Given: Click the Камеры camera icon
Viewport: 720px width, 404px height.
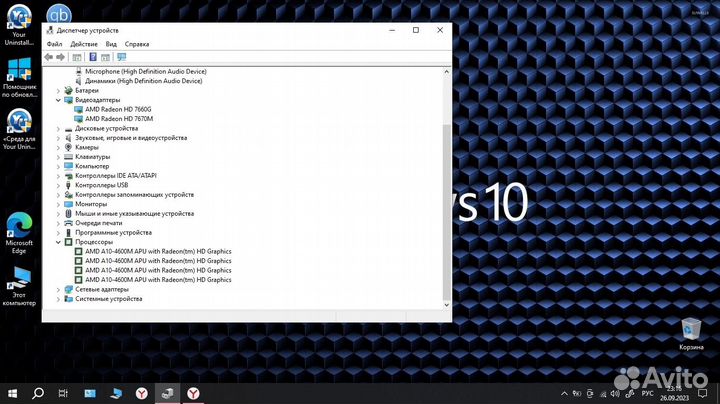Looking at the screenshot, I should coord(68,147).
